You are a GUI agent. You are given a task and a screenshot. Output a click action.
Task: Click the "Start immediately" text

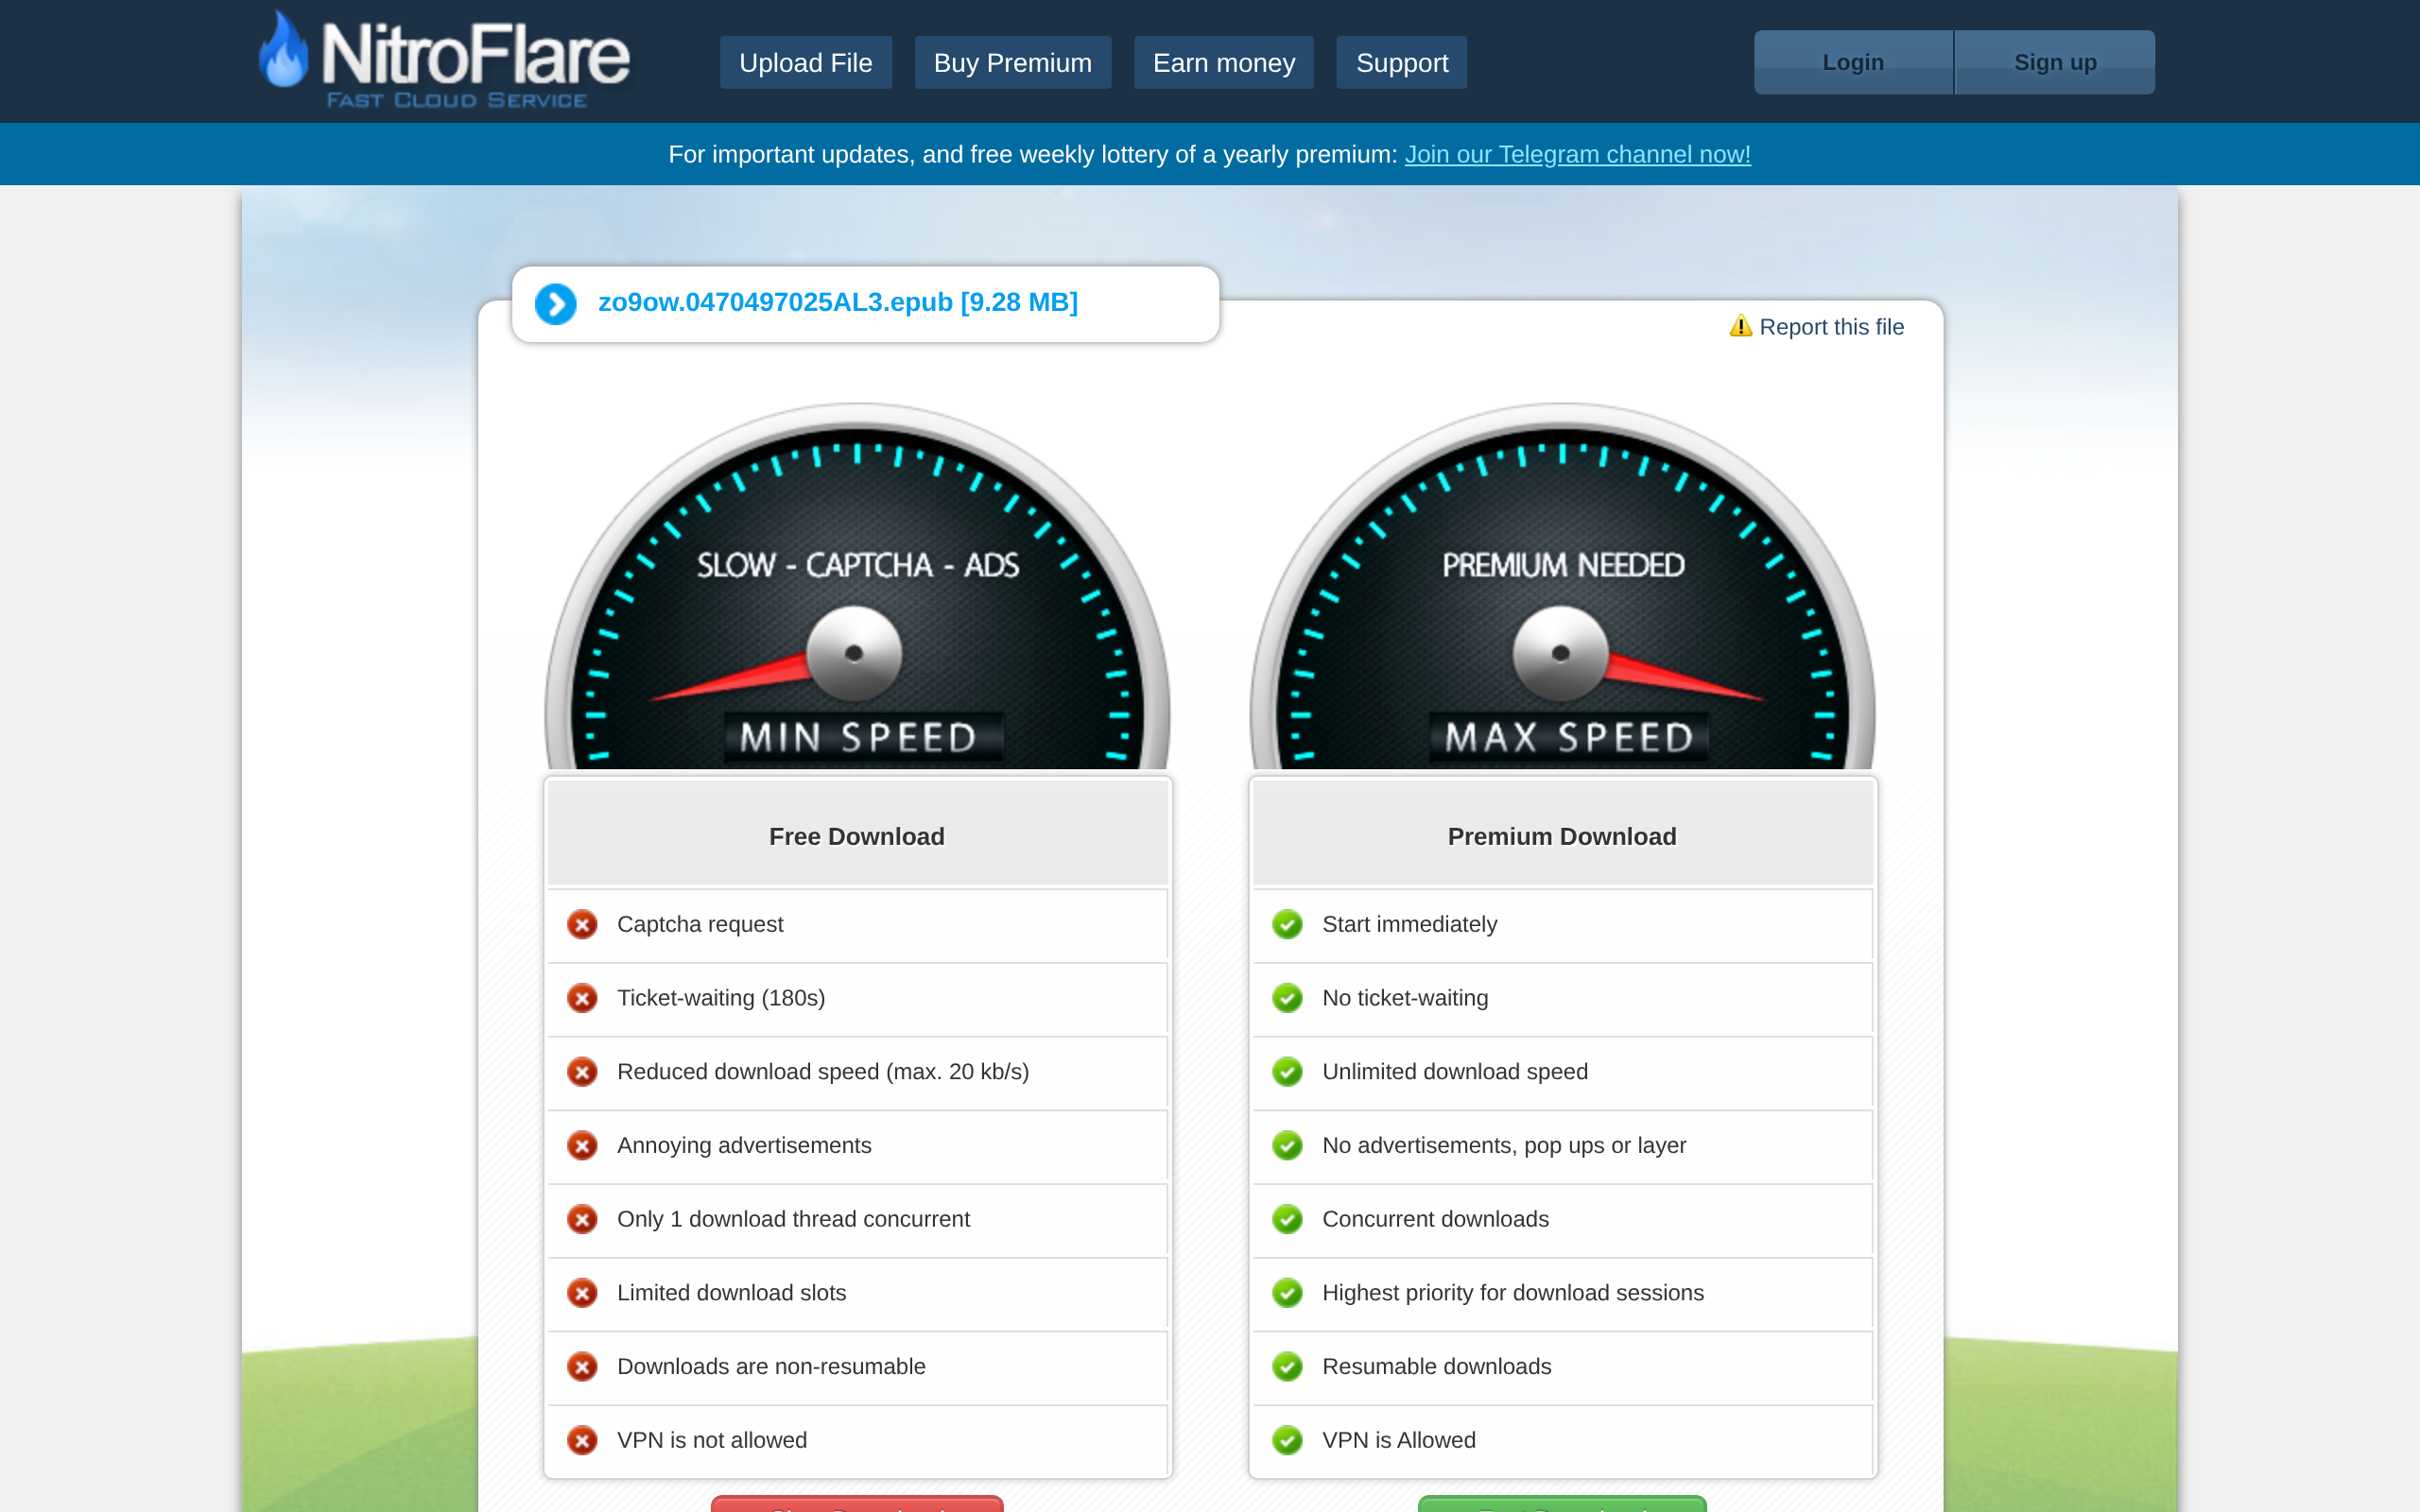point(1410,924)
